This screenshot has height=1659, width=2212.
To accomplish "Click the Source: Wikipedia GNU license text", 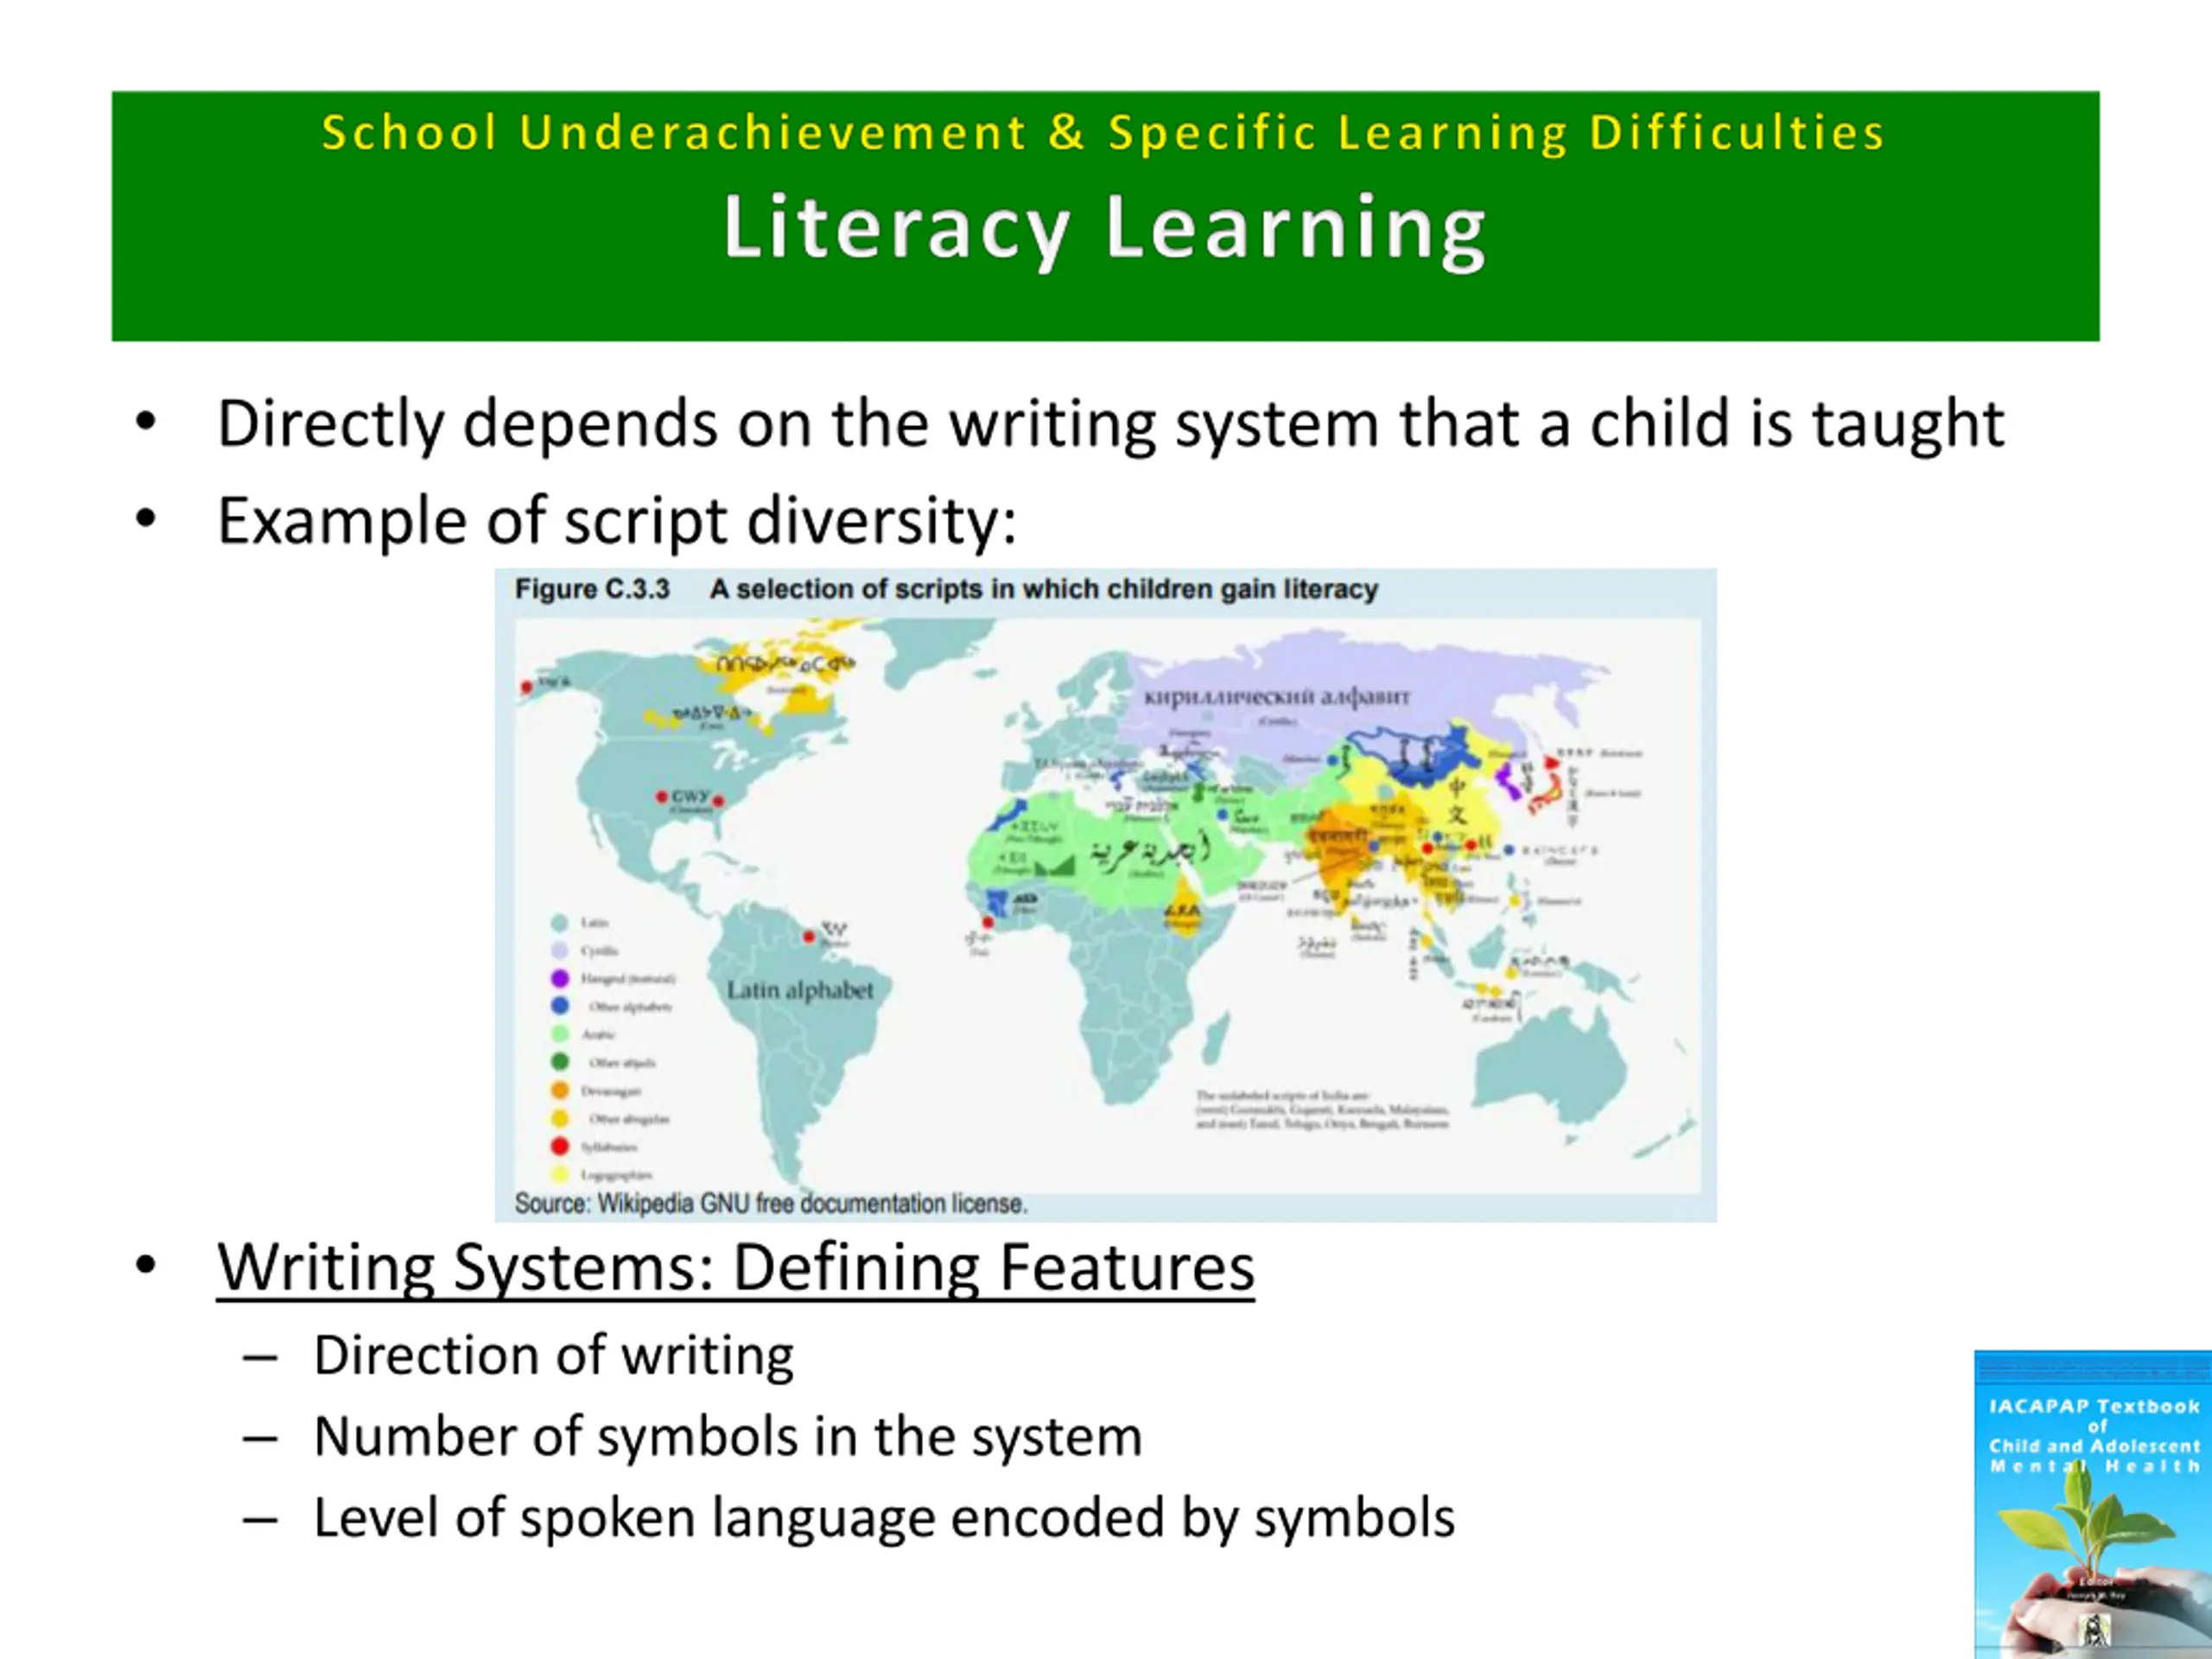I will [x=771, y=1204].
